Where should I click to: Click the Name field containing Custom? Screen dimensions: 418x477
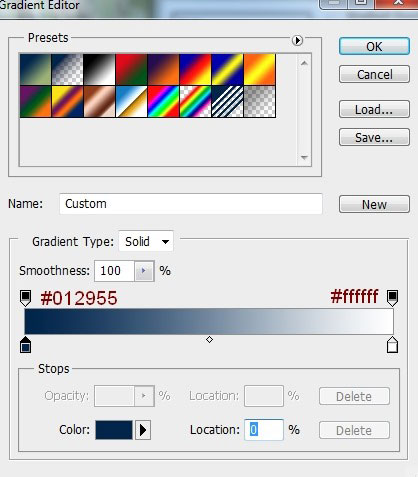point(191,204)
